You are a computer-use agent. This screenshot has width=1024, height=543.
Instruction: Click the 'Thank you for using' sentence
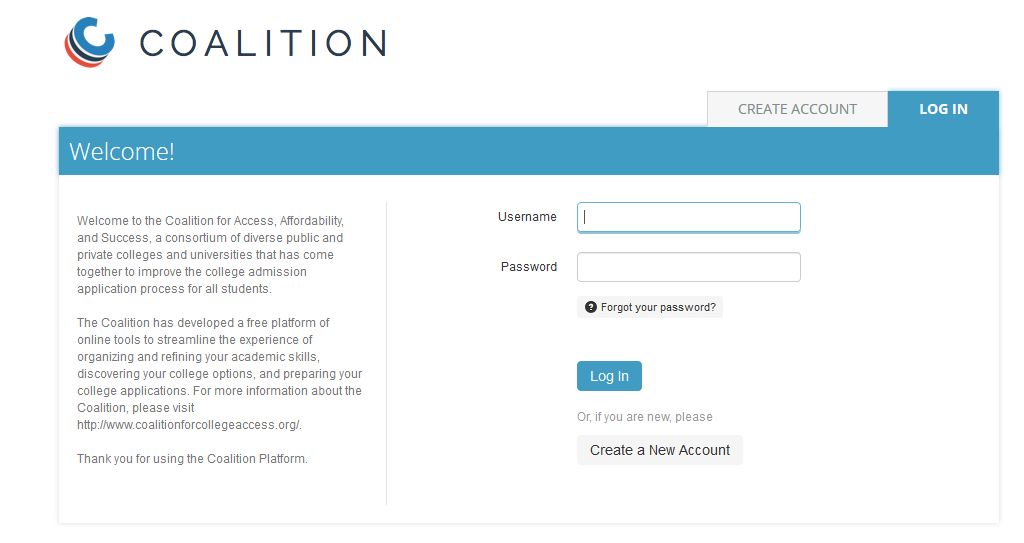click(x=192, y=459)
